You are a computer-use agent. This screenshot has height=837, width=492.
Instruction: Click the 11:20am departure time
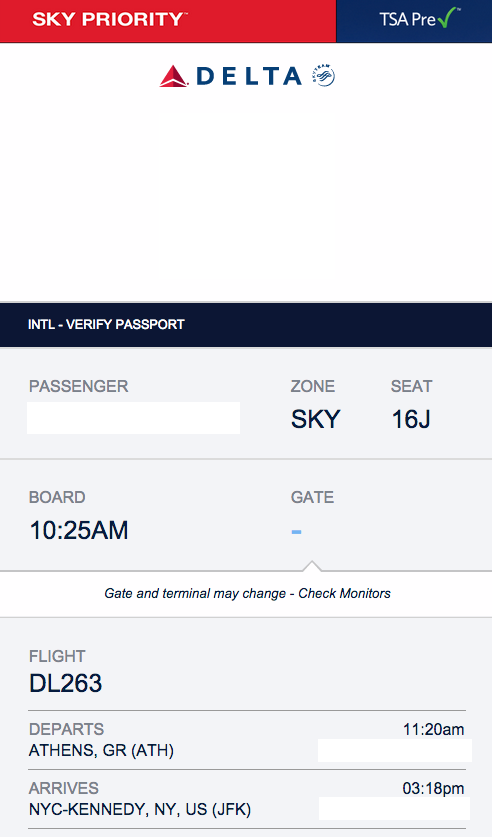(433, 729)
